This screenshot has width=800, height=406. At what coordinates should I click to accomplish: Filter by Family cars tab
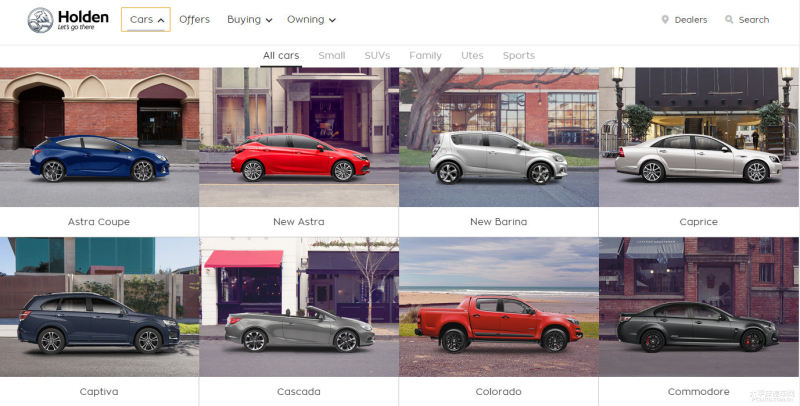[425, 56]
